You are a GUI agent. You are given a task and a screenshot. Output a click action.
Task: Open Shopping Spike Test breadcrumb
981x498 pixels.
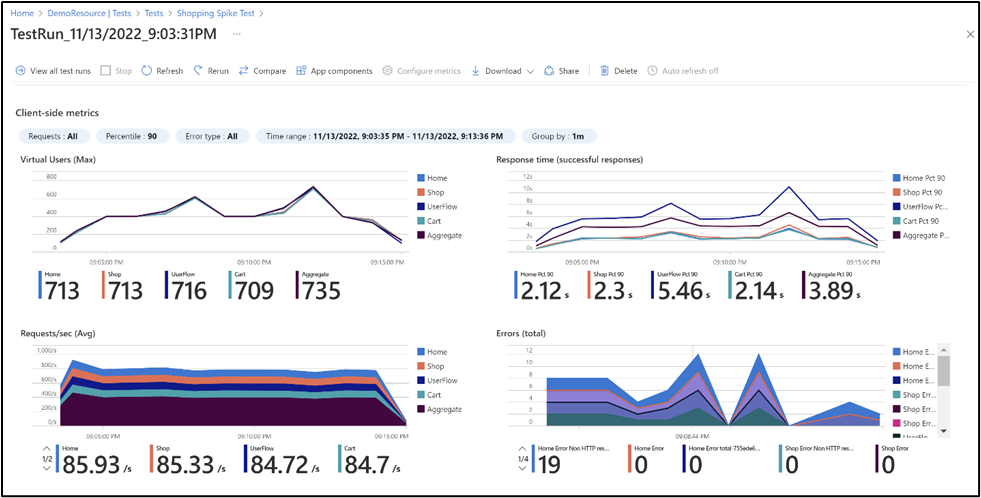(x=216, y=13)
